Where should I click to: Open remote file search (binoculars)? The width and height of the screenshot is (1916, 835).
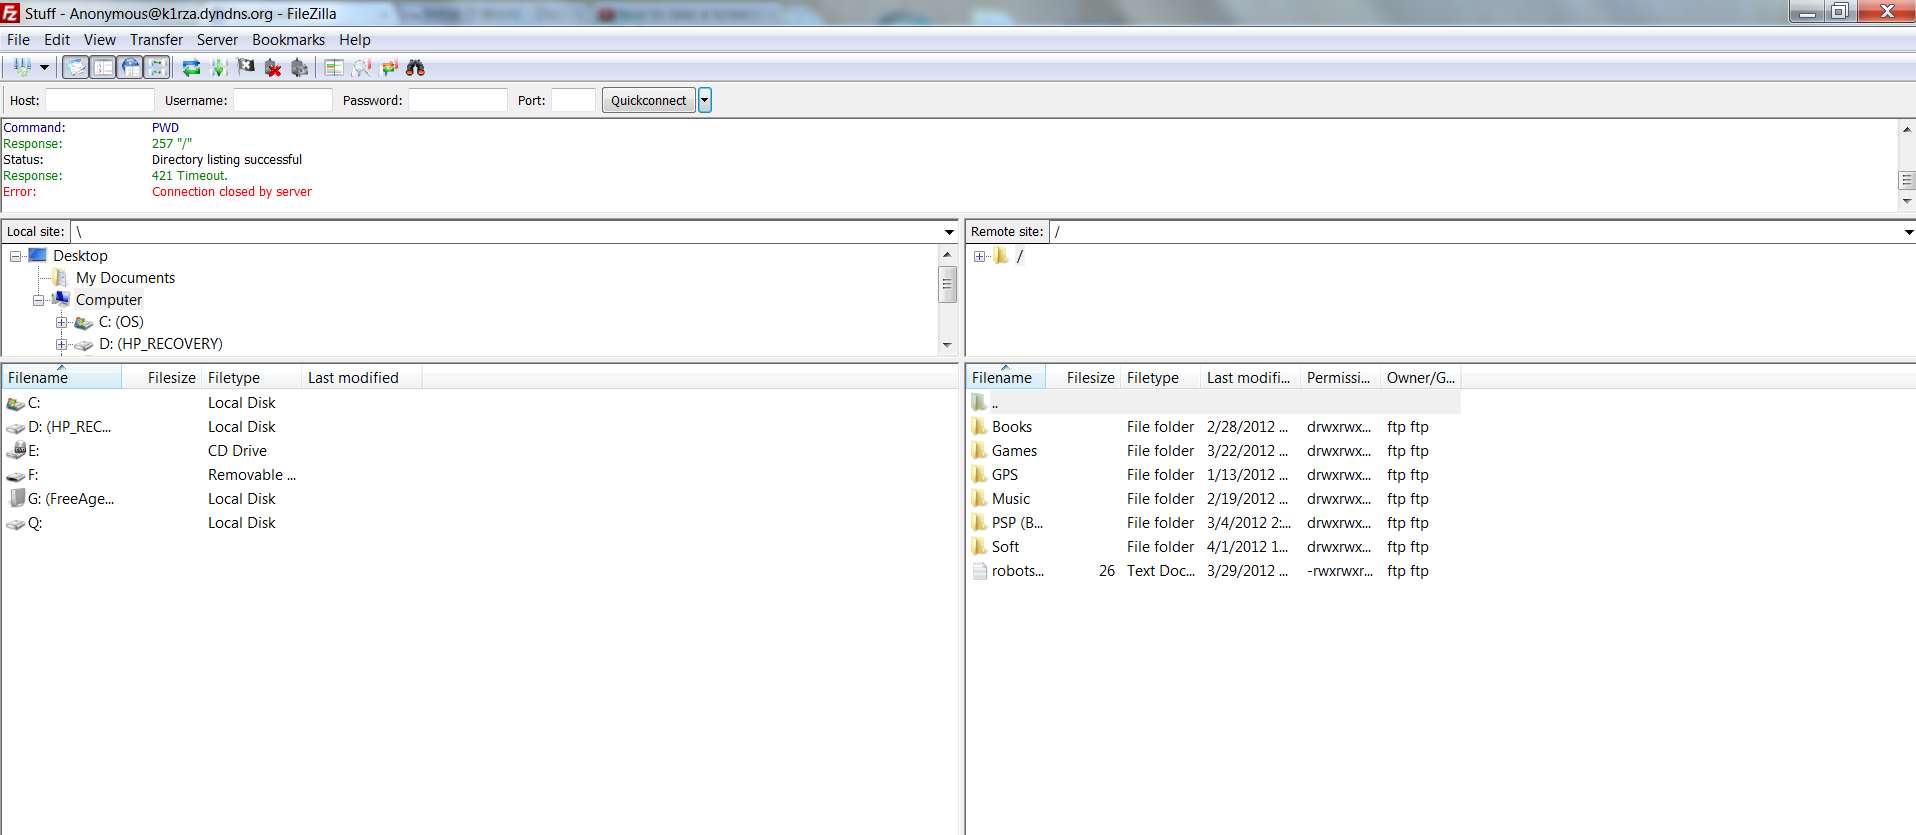tap(416, 67)
